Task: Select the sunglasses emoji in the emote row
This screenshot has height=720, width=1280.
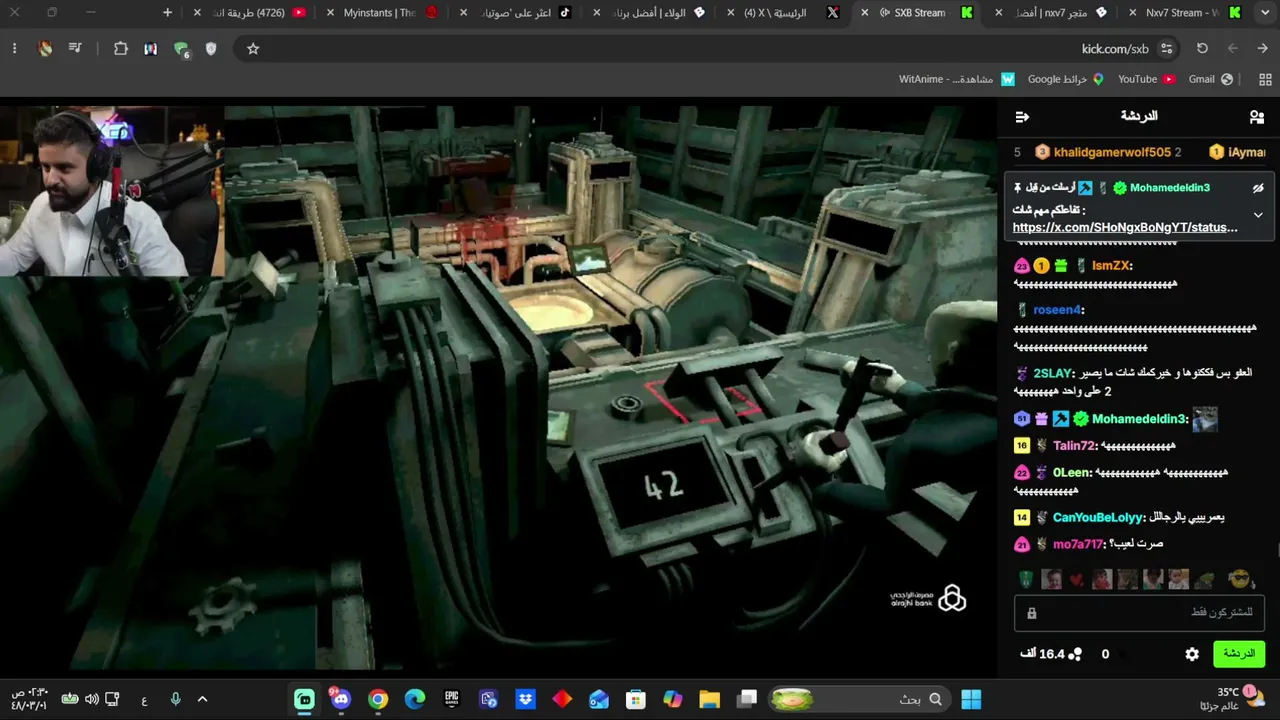Action: pyautogui.click(x=1240, y=580)
